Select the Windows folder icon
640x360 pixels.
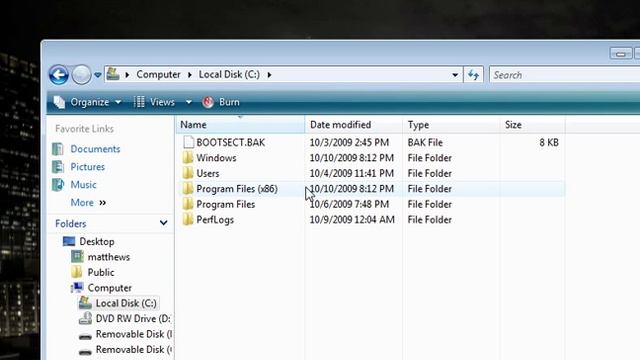tap(188, 158)
